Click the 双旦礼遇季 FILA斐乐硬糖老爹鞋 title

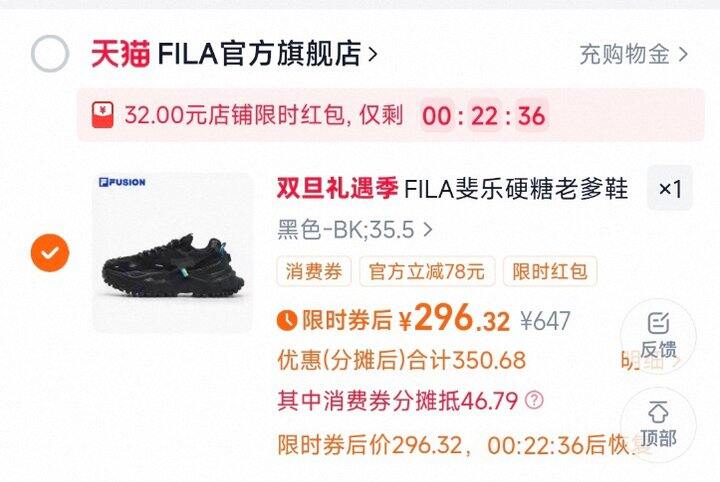tap(452, 189)
